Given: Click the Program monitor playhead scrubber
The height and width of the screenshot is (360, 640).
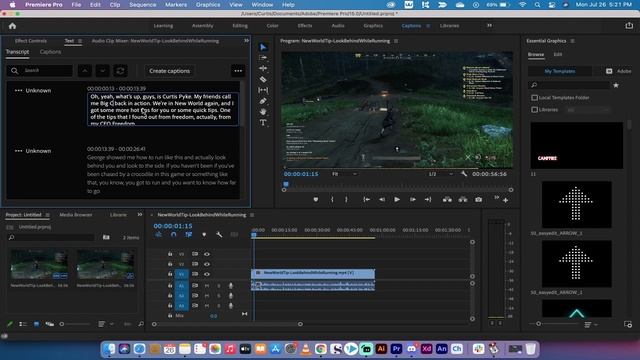Looking at the screenshot, I should click(x=286, y=184).
